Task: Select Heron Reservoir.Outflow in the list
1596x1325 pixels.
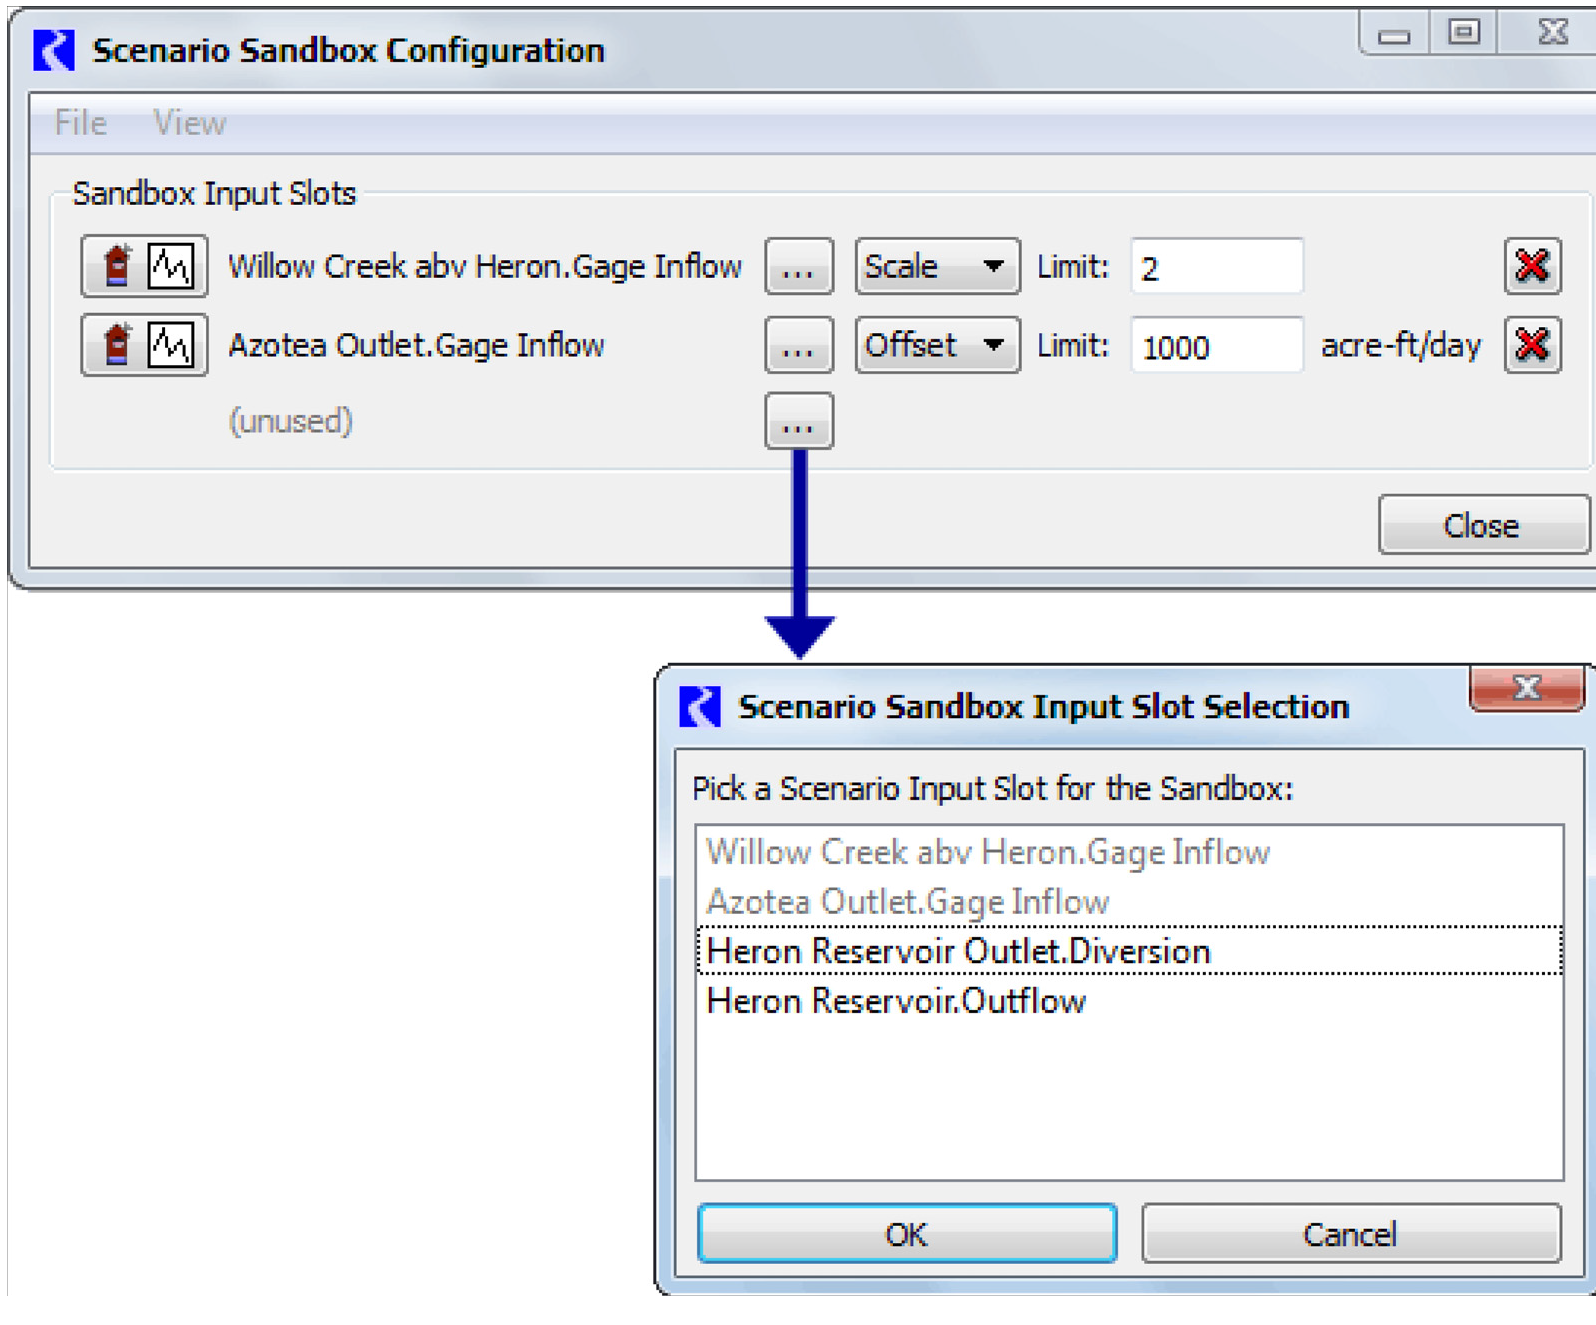Action: click(896, 1001)
